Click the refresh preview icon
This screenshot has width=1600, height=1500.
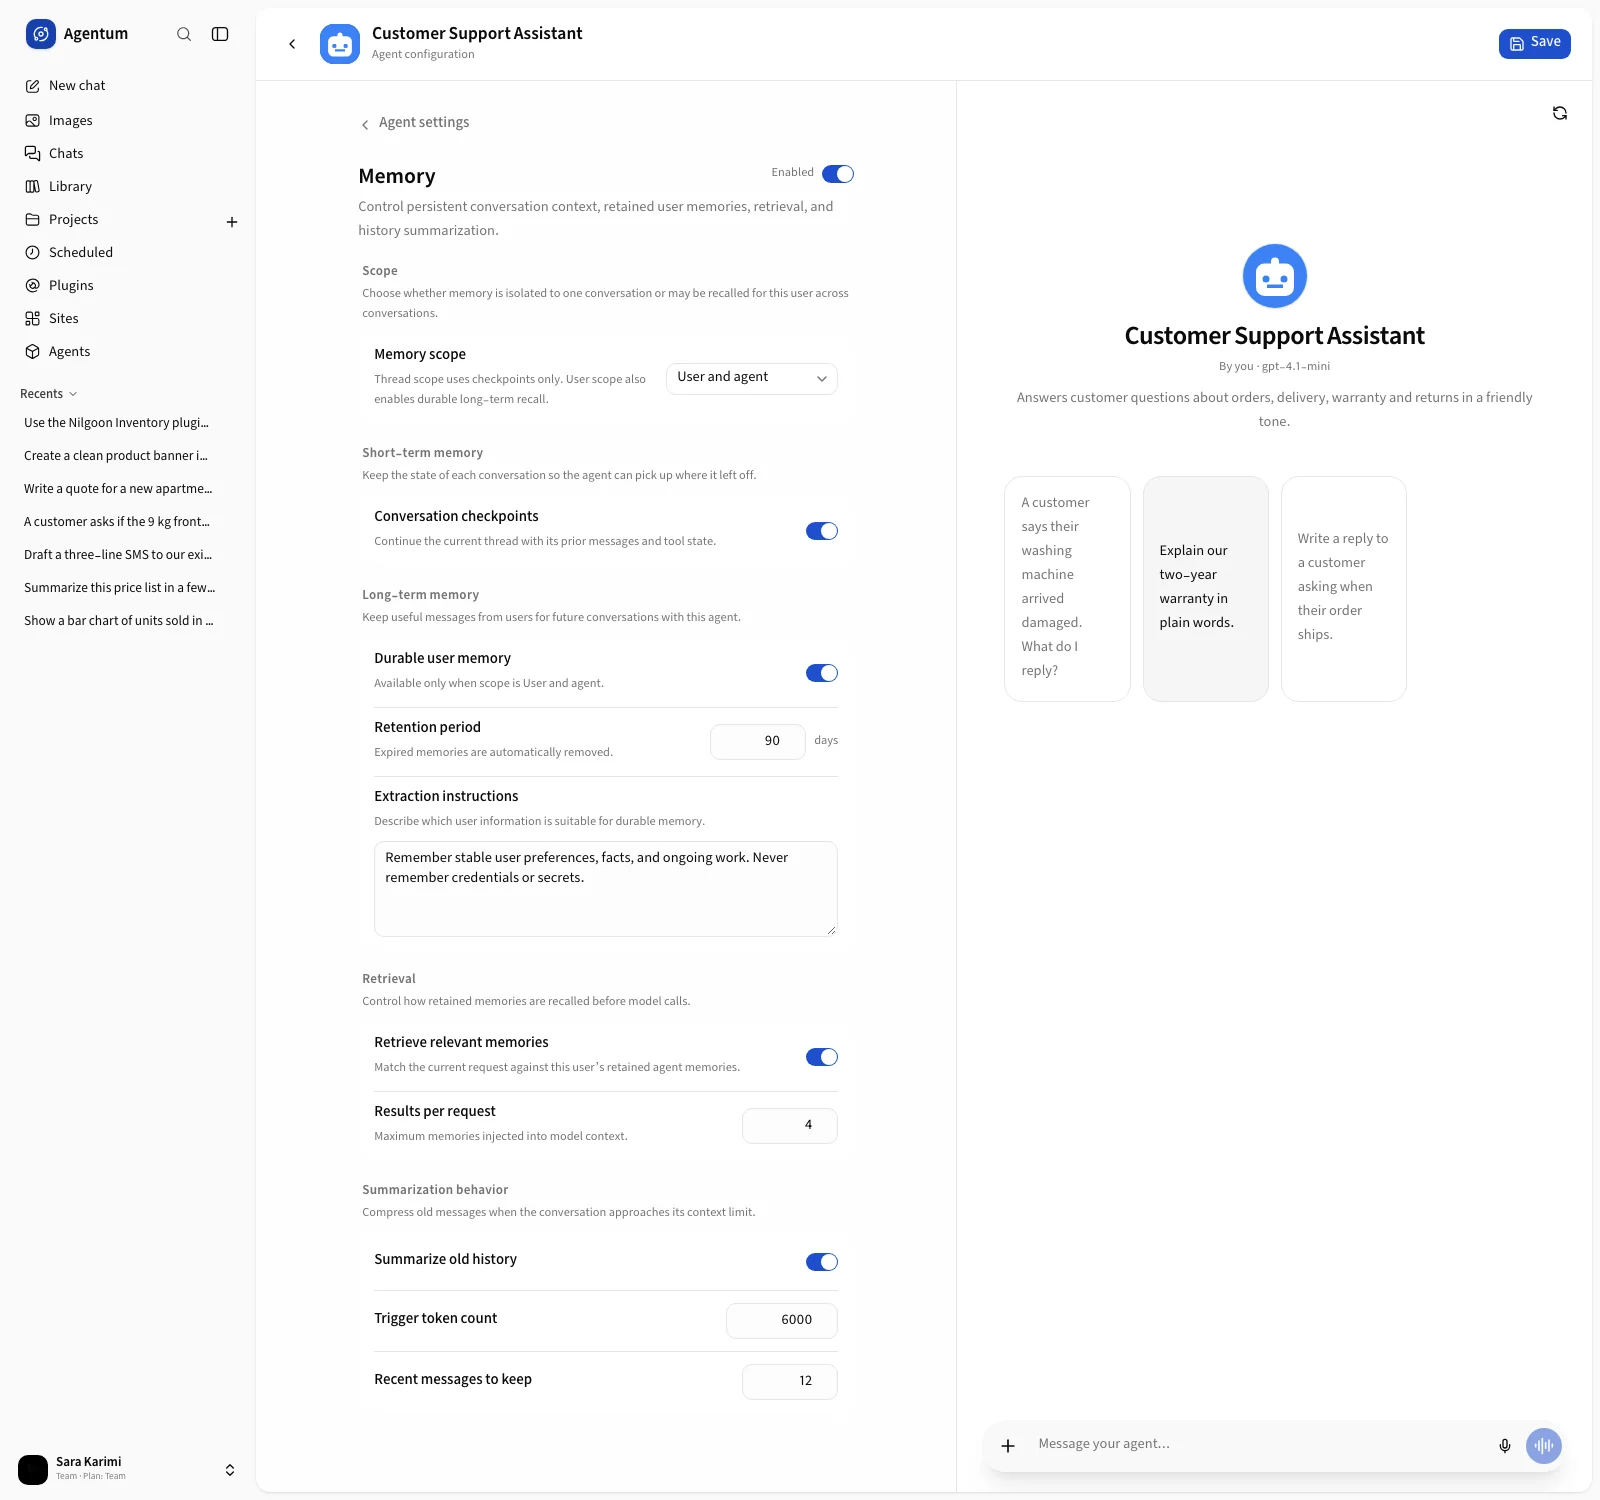pyautogui.click(x=1560, y=113)
